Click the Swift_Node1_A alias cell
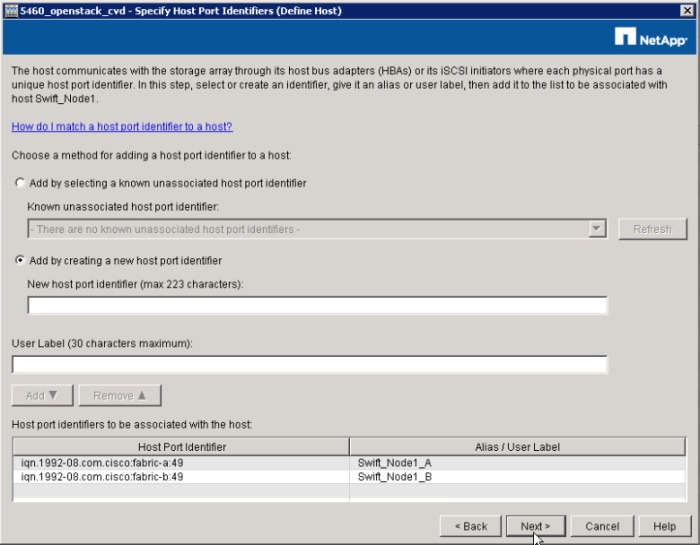The width and height of the screenshot is (700, 545). coord(517,463)
